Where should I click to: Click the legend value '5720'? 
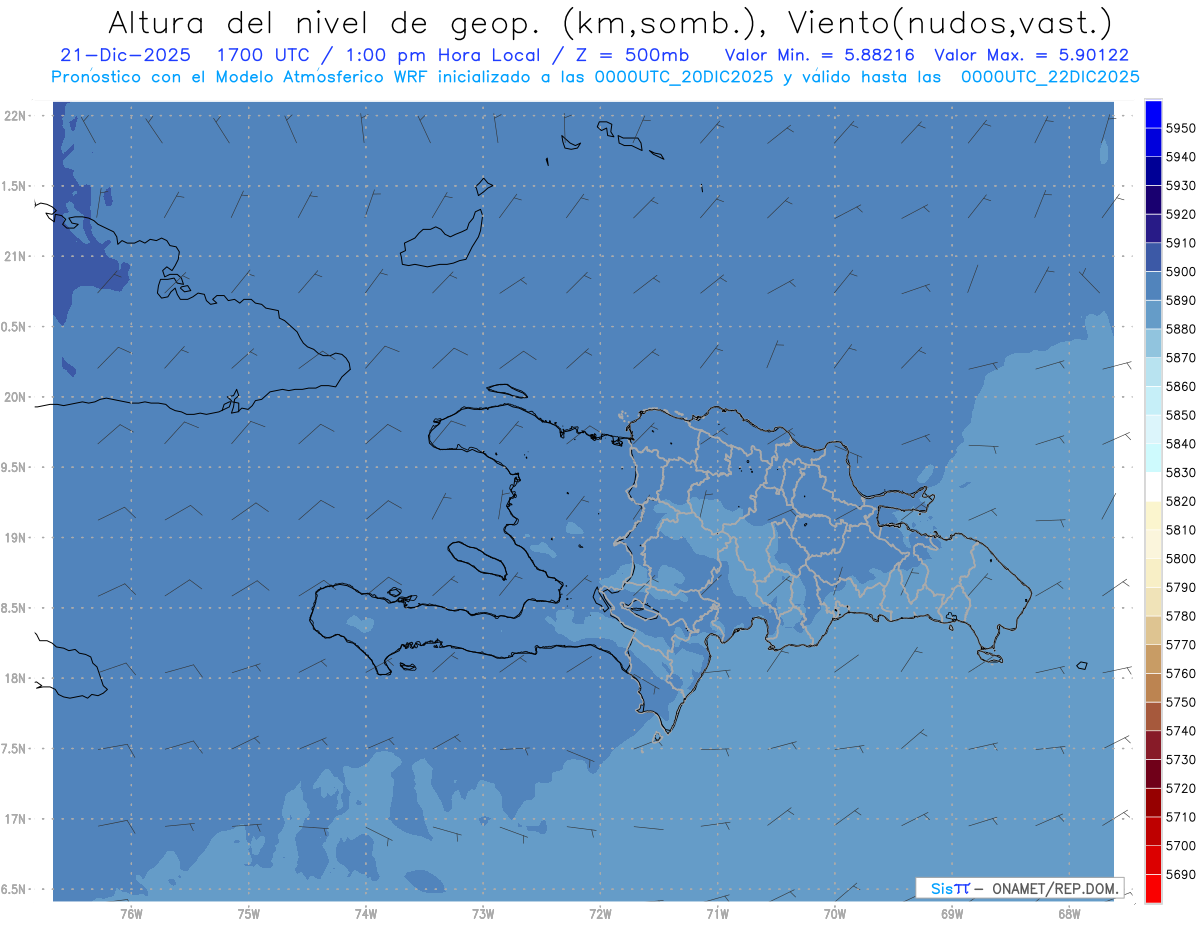pyautogui.click(x=1180, y=788)
